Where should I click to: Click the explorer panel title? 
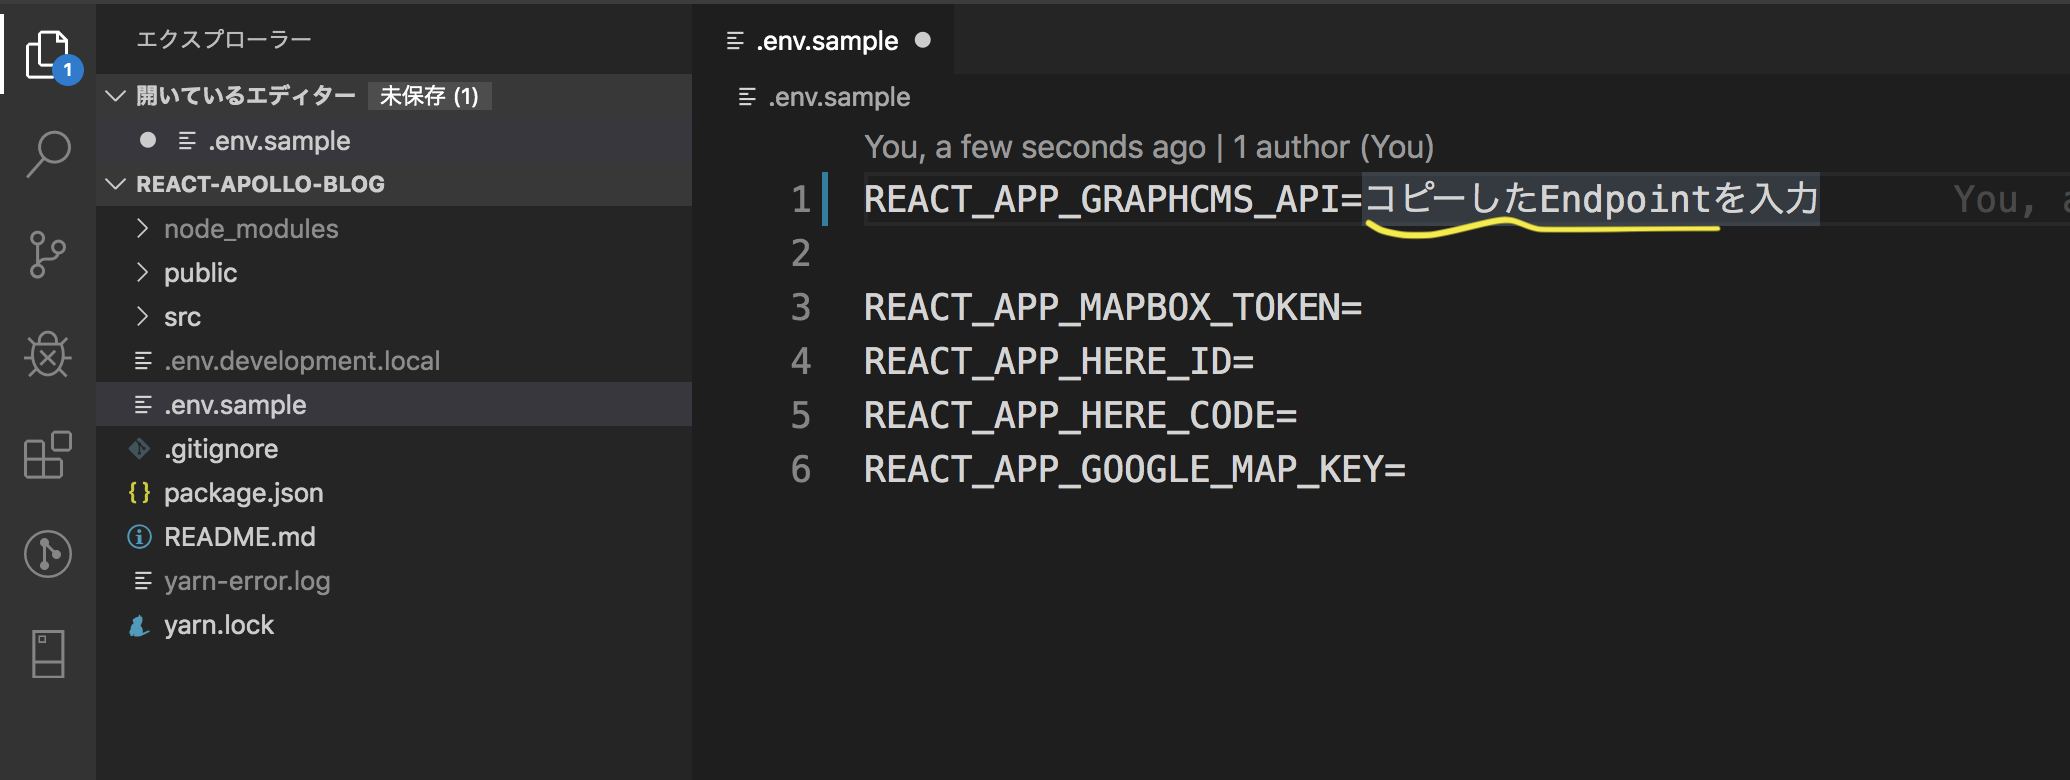pos(224,39)
